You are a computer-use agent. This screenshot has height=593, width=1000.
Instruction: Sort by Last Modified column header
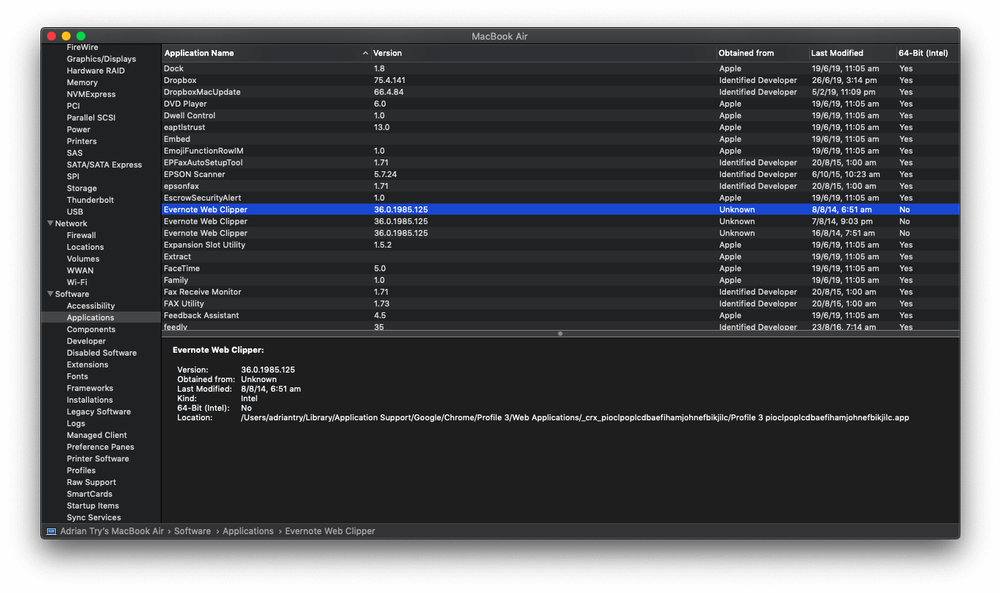837,54
